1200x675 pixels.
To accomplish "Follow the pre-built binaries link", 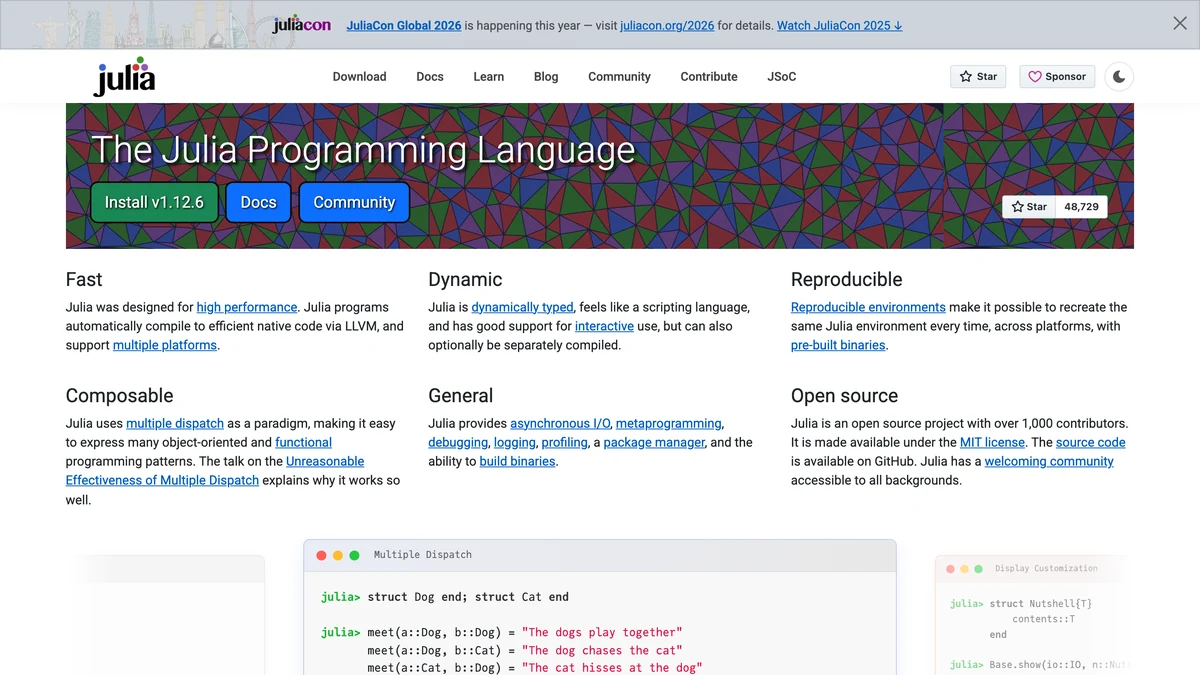I will (838, 345).
